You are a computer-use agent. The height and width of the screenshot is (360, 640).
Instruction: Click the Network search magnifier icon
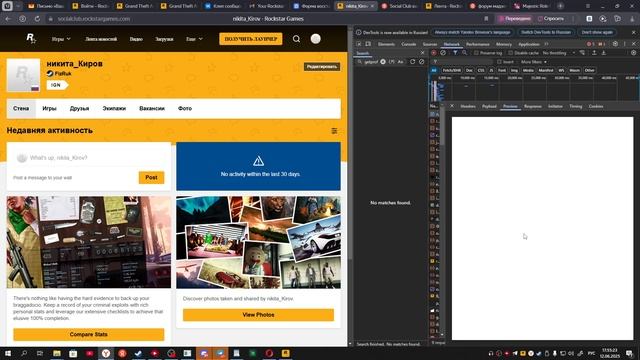[464, 53]
